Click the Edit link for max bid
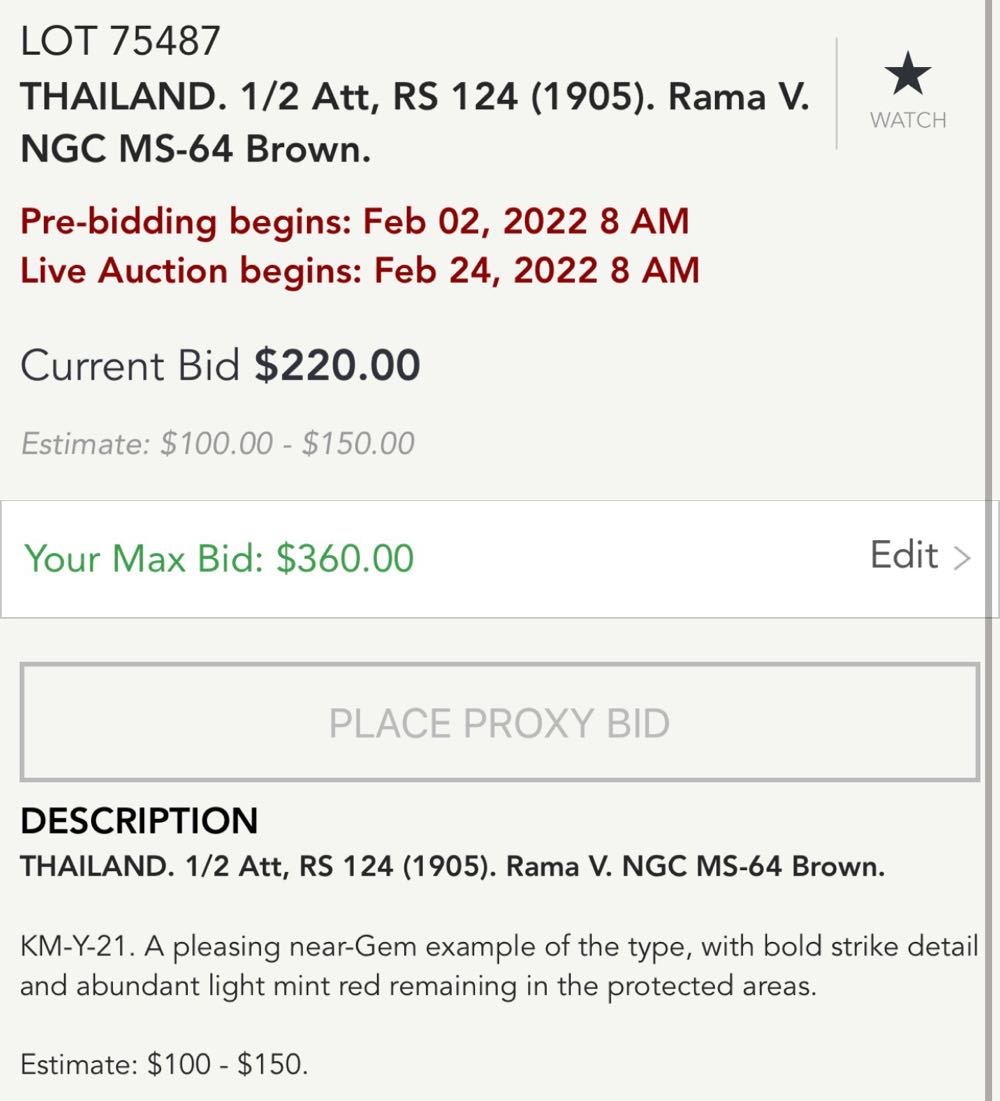 tap(904, 555)
